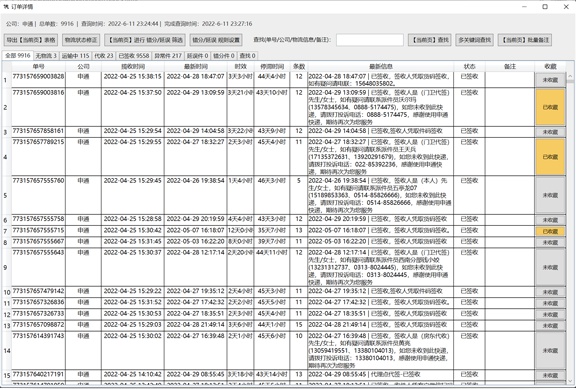Click latest info cell 代理点代签-已签收

(x=381, y=374)
